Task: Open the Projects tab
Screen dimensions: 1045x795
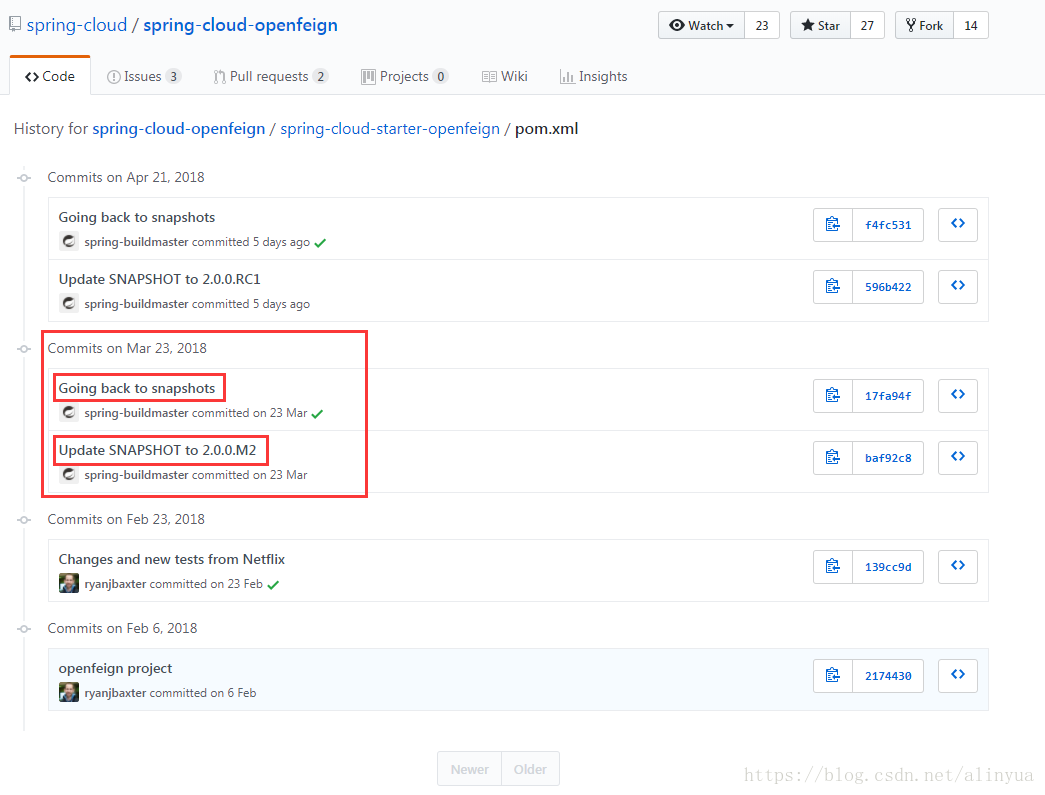Action: pyautogui.click(x=404, y=76)
